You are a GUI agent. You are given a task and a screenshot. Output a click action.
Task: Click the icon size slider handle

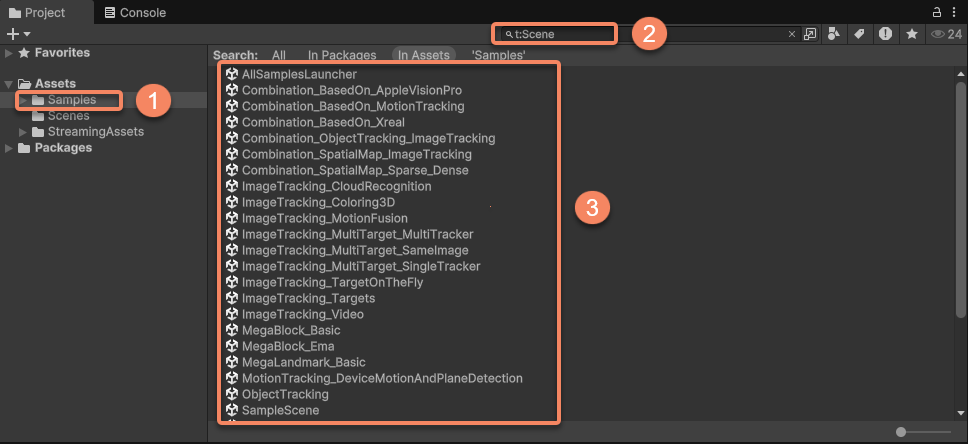tap(901, 432)
